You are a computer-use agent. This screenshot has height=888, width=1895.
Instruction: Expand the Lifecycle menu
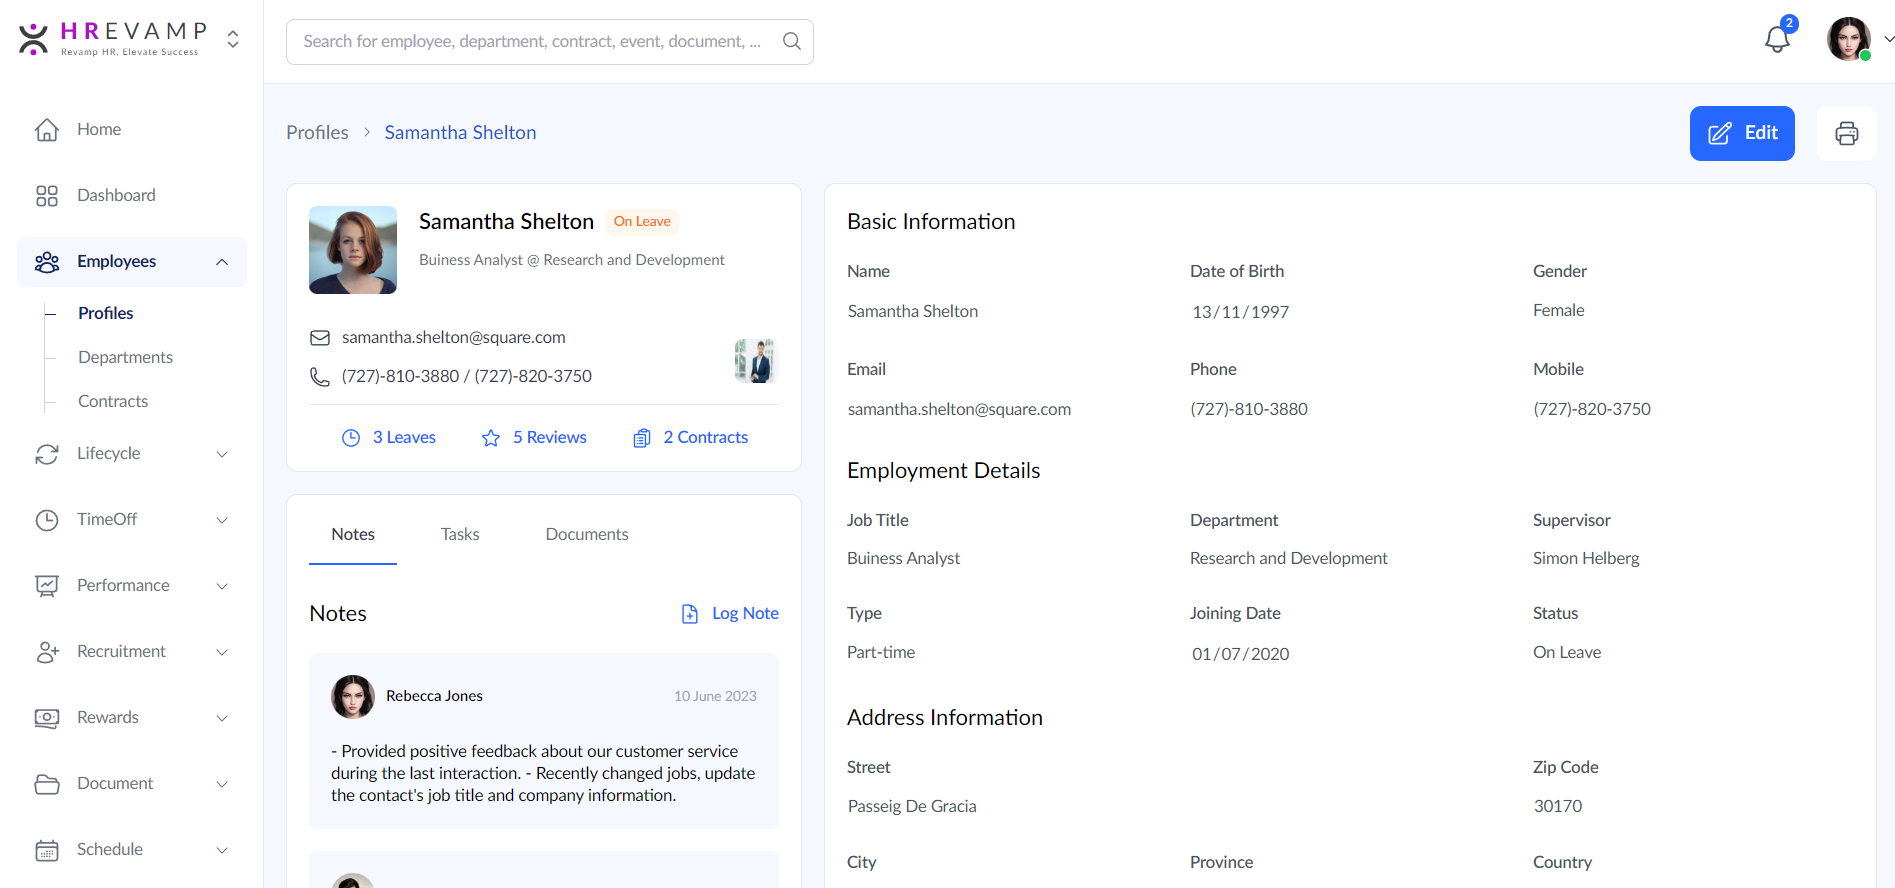(222, 454)
